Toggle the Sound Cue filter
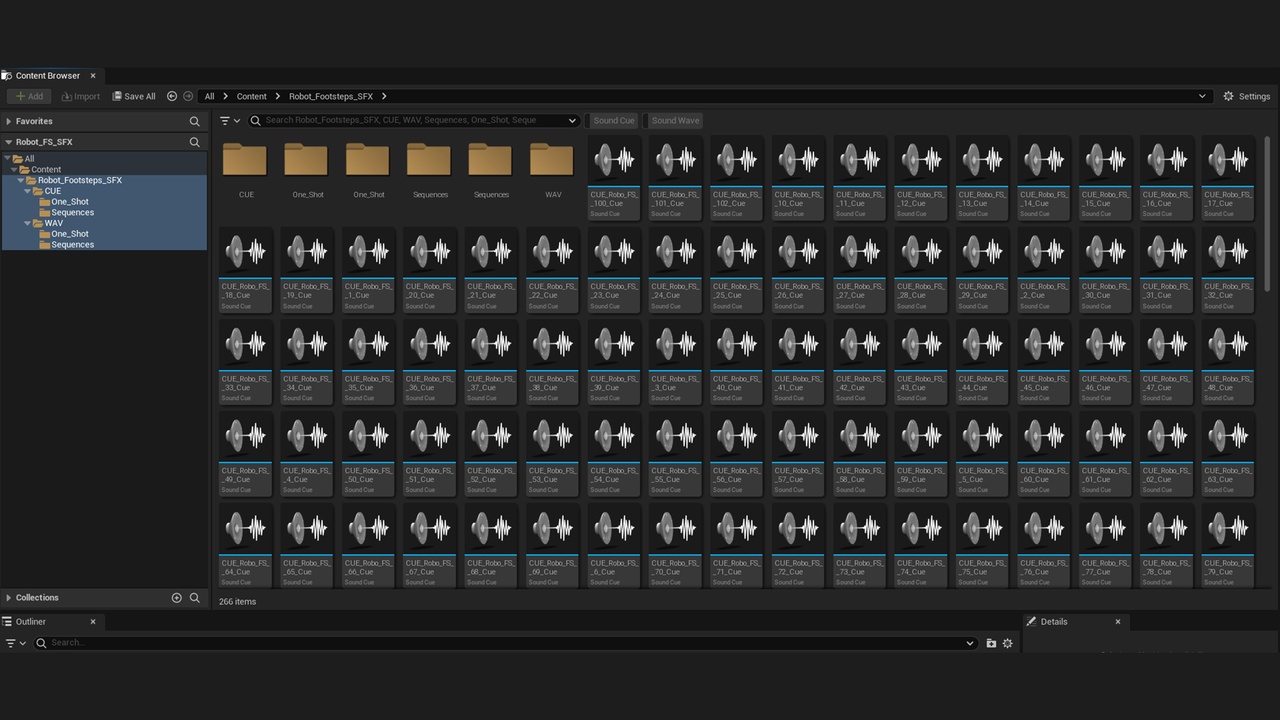 614,120
